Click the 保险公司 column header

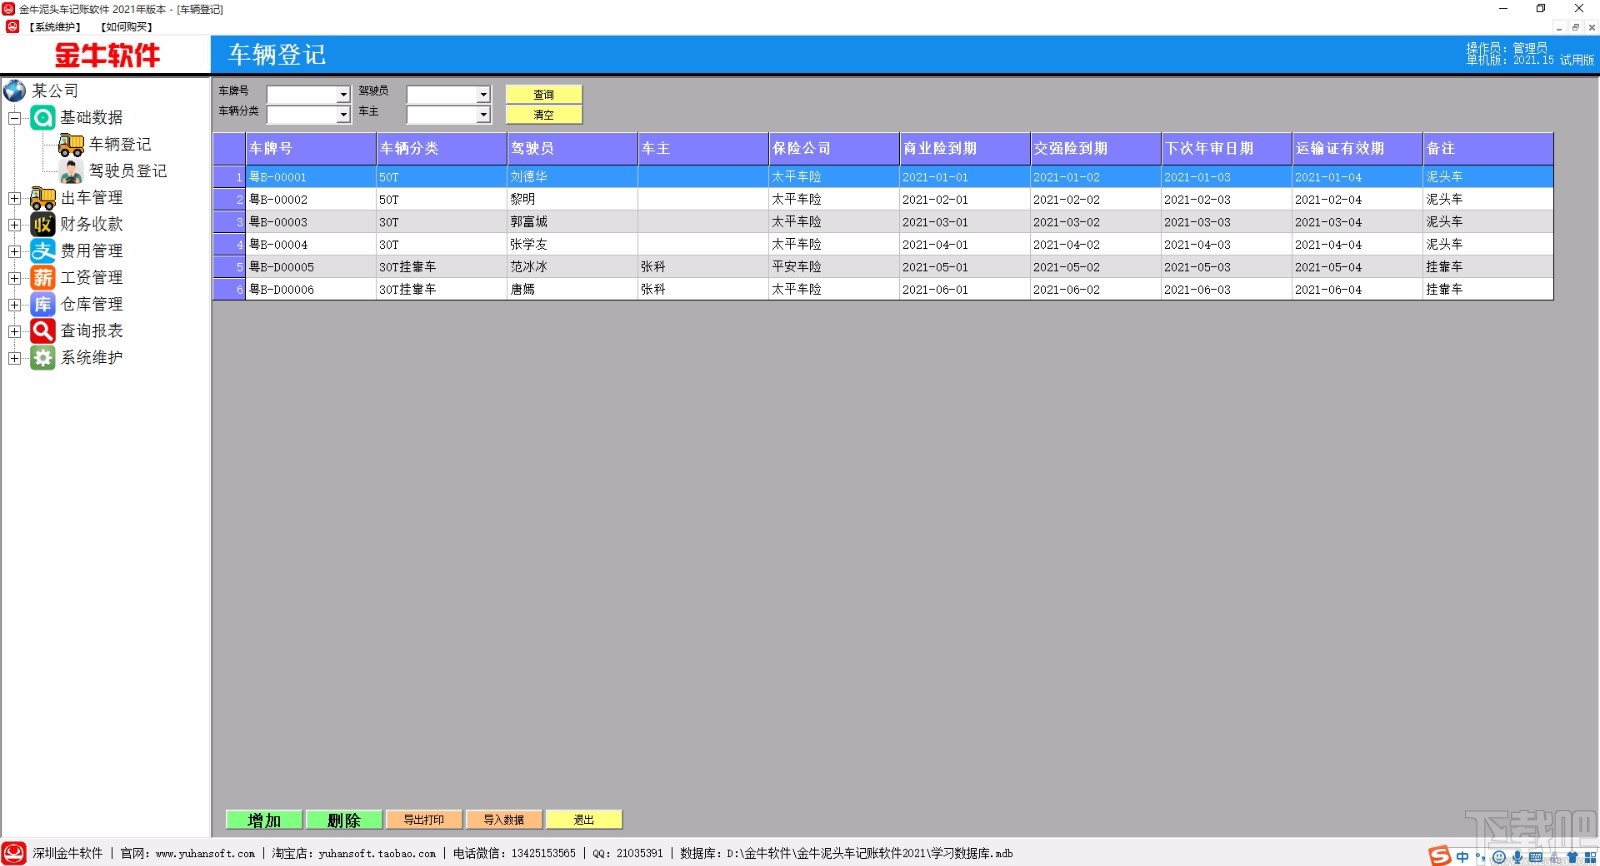[834, 149]
